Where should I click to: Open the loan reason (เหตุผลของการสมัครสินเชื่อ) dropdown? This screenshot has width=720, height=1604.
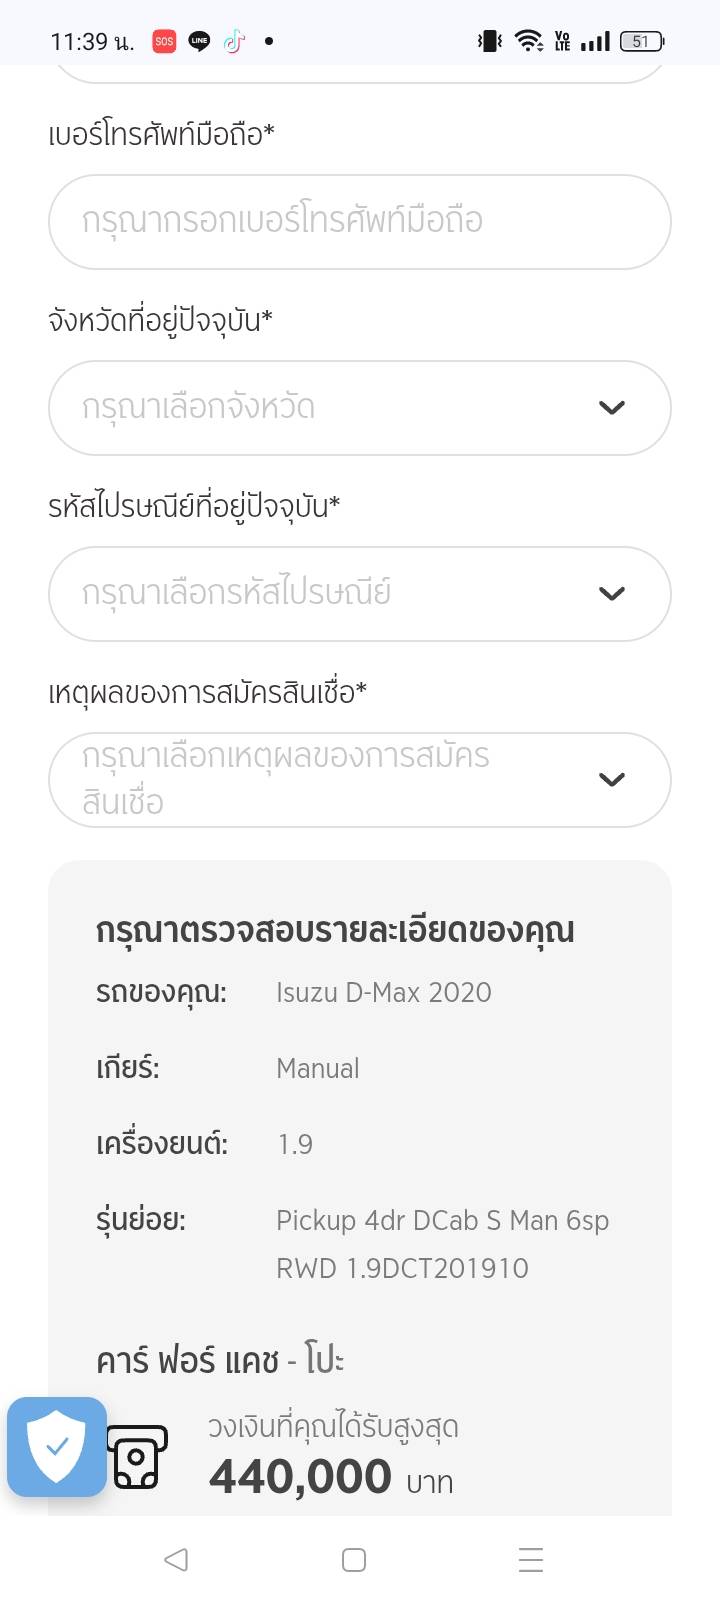[340, 780]
